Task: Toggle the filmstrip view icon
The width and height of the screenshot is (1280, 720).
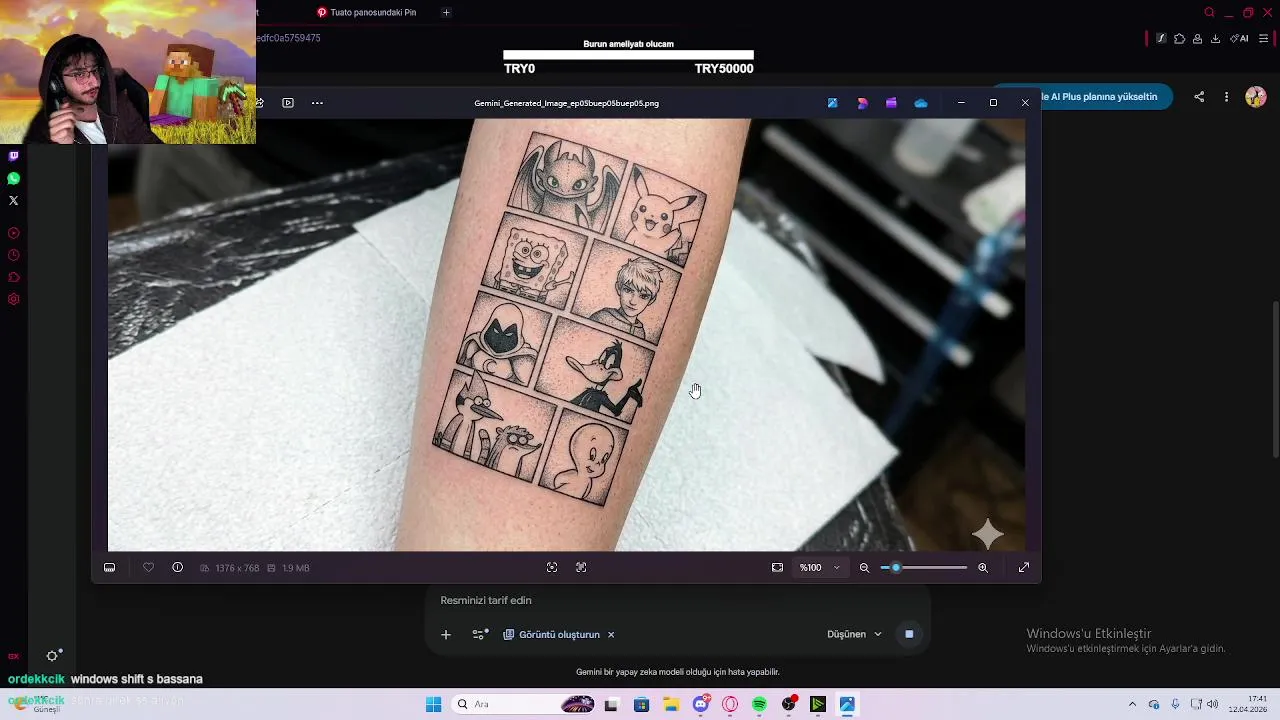Action: pyautogui.click(x=110, y=568)
